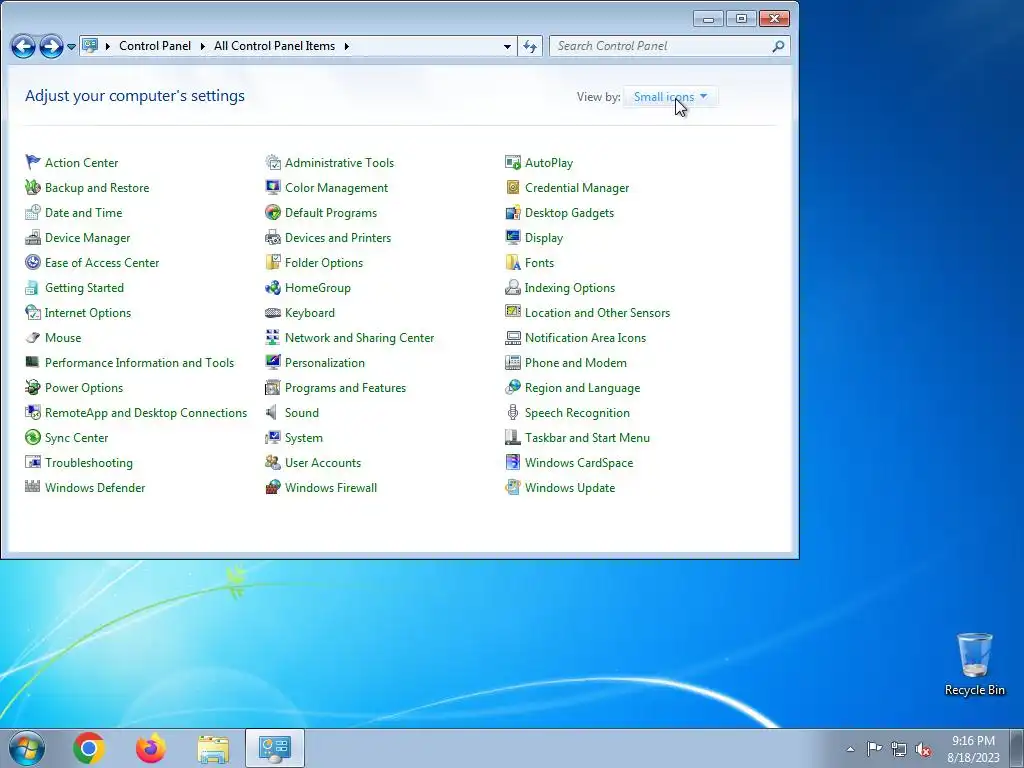The width and height of the screenshot is (1024, 768).
Task: Open the Phone and Modem link
Action: (x=575, y=362)
